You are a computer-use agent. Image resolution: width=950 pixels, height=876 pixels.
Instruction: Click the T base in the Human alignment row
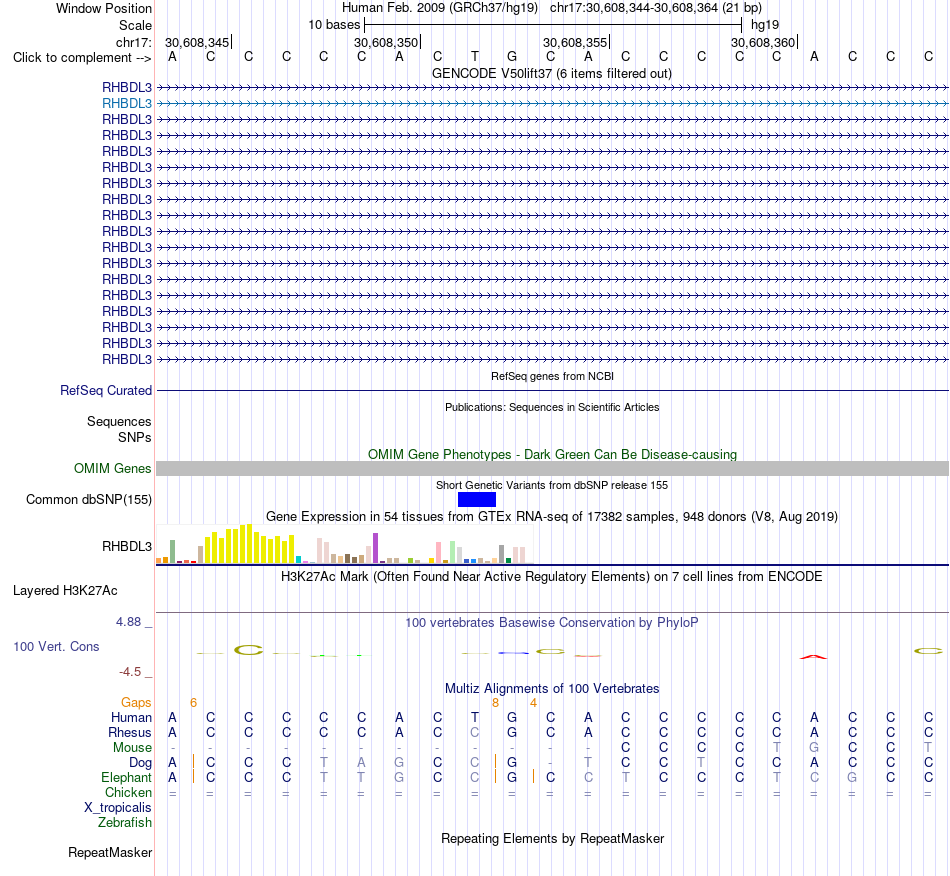click(475, 717)
